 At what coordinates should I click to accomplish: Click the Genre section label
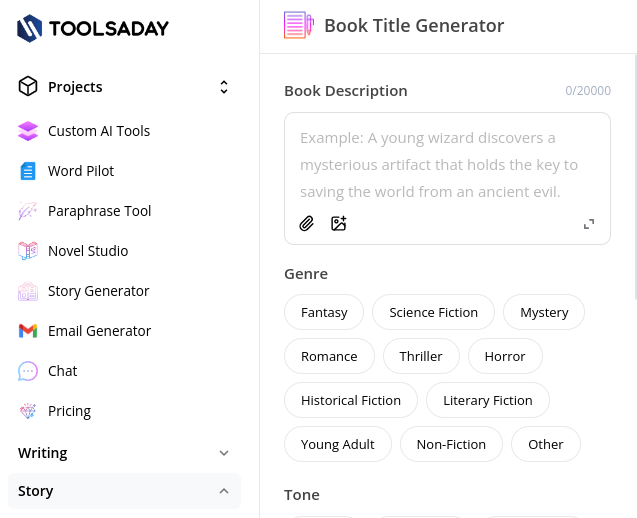[x=306, y=274]
